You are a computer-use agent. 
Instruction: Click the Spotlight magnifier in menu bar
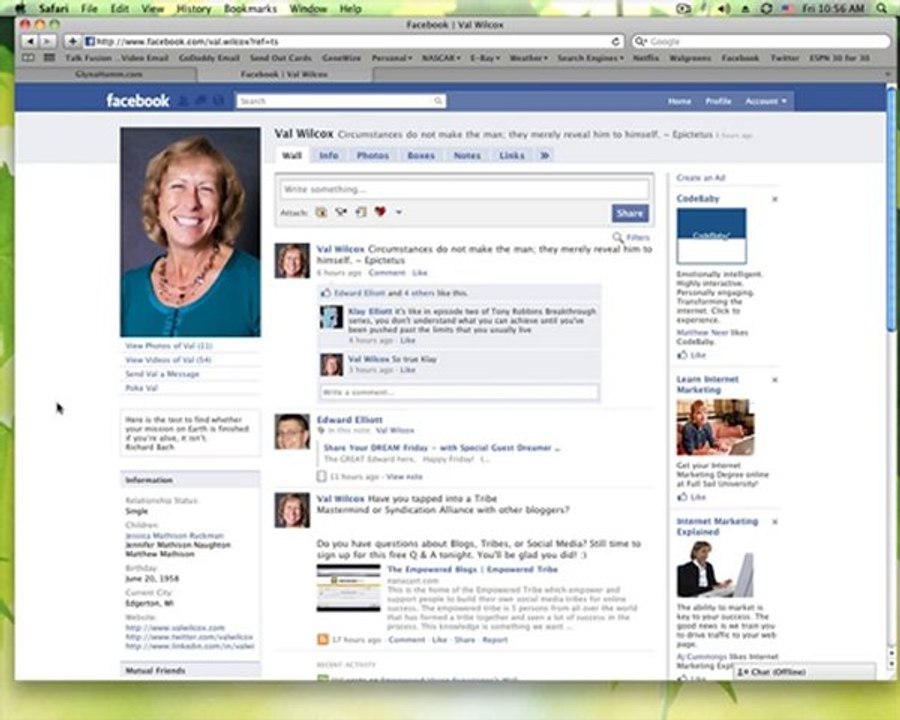click(881, 8)
